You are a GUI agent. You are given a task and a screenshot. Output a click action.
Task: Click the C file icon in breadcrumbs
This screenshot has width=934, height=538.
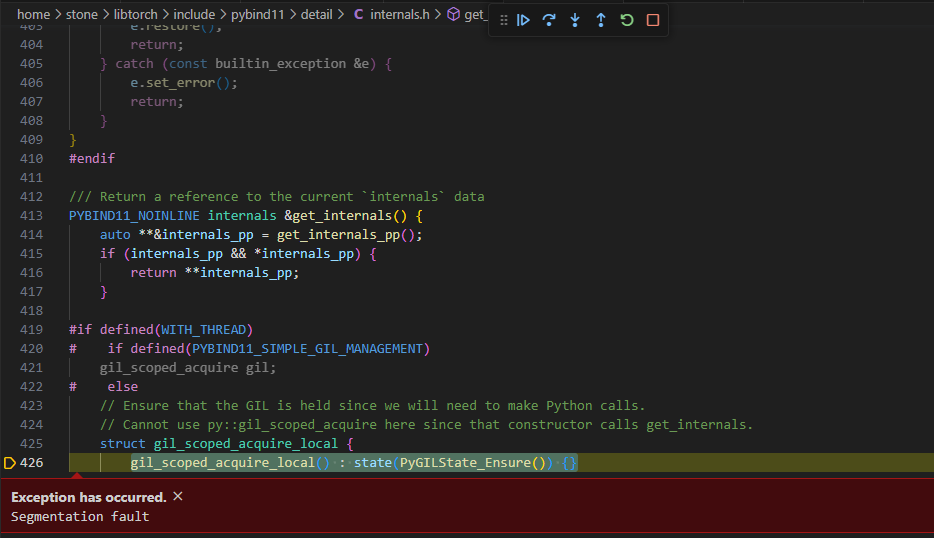pyautogui.click(x=359, y=15)
